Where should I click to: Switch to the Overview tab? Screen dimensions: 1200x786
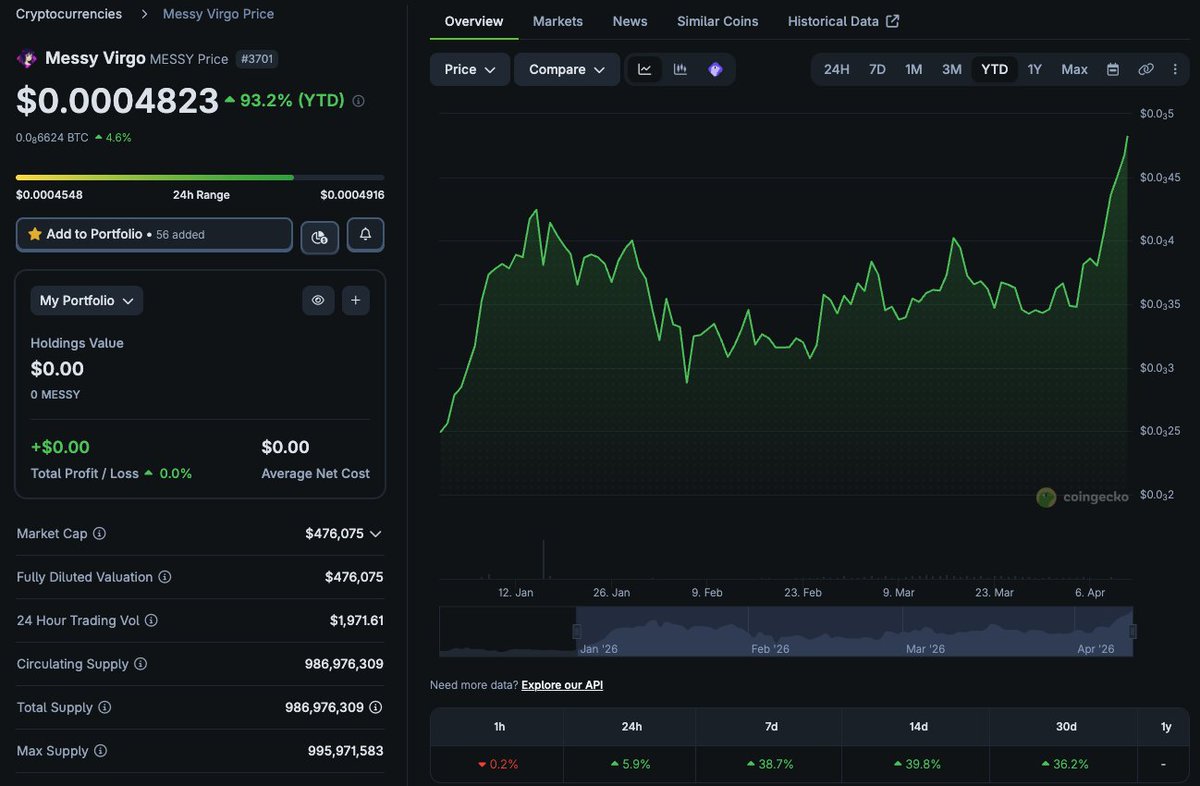(x=474, y=21)
